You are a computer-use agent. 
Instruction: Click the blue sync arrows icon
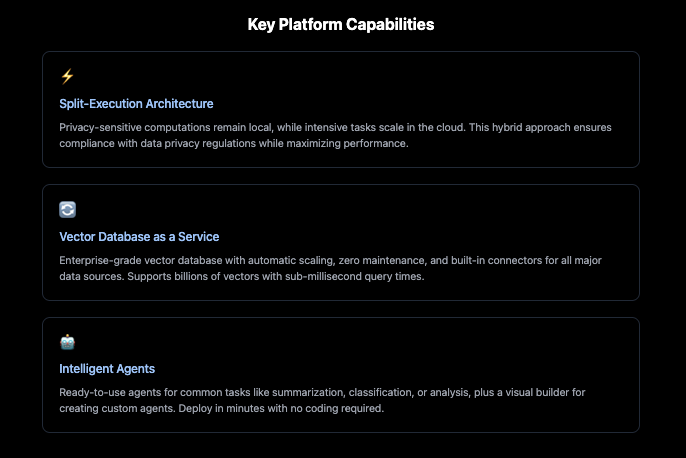(x=67, y=209)
